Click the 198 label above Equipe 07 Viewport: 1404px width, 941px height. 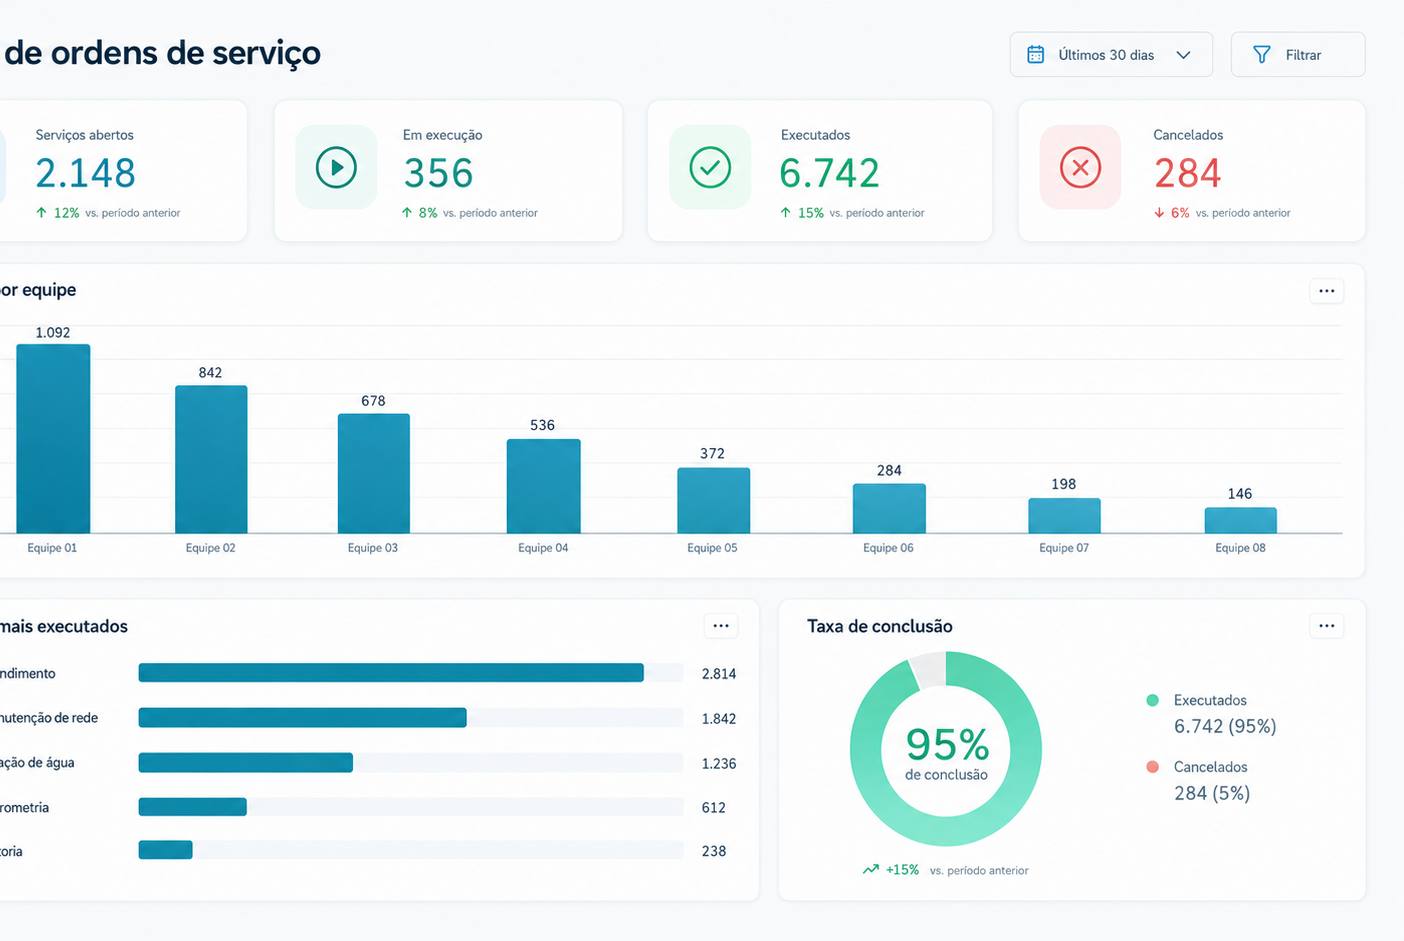tap(1064, 484)
